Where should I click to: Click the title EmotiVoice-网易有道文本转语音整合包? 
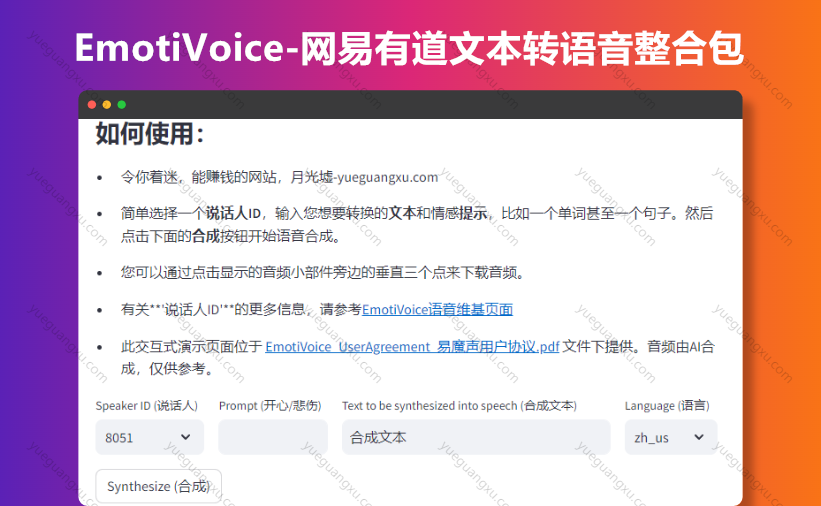tap(409, 48)
